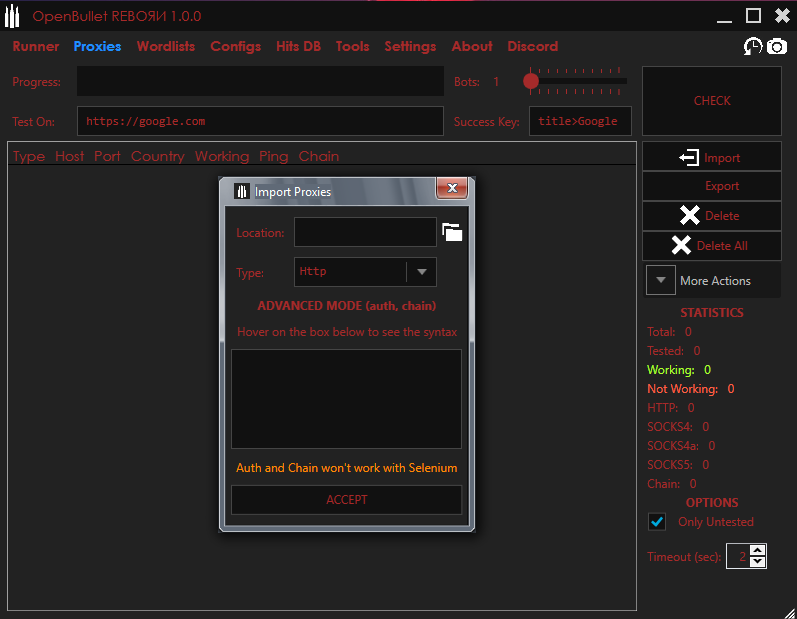
Task: Click the Export button
Action: tap(712, 186)
